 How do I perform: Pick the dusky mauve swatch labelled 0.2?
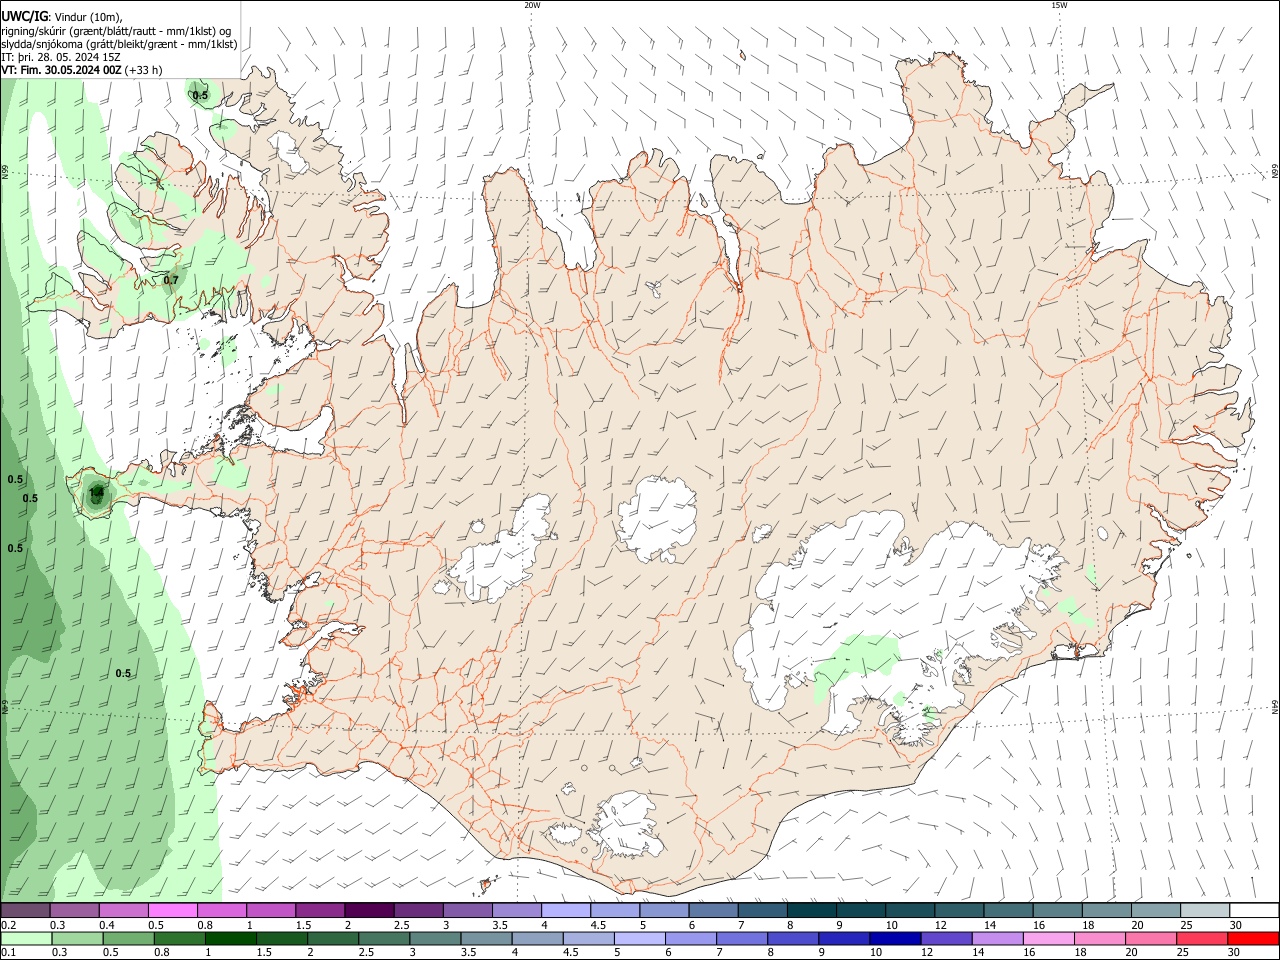[x=25, y=910]
